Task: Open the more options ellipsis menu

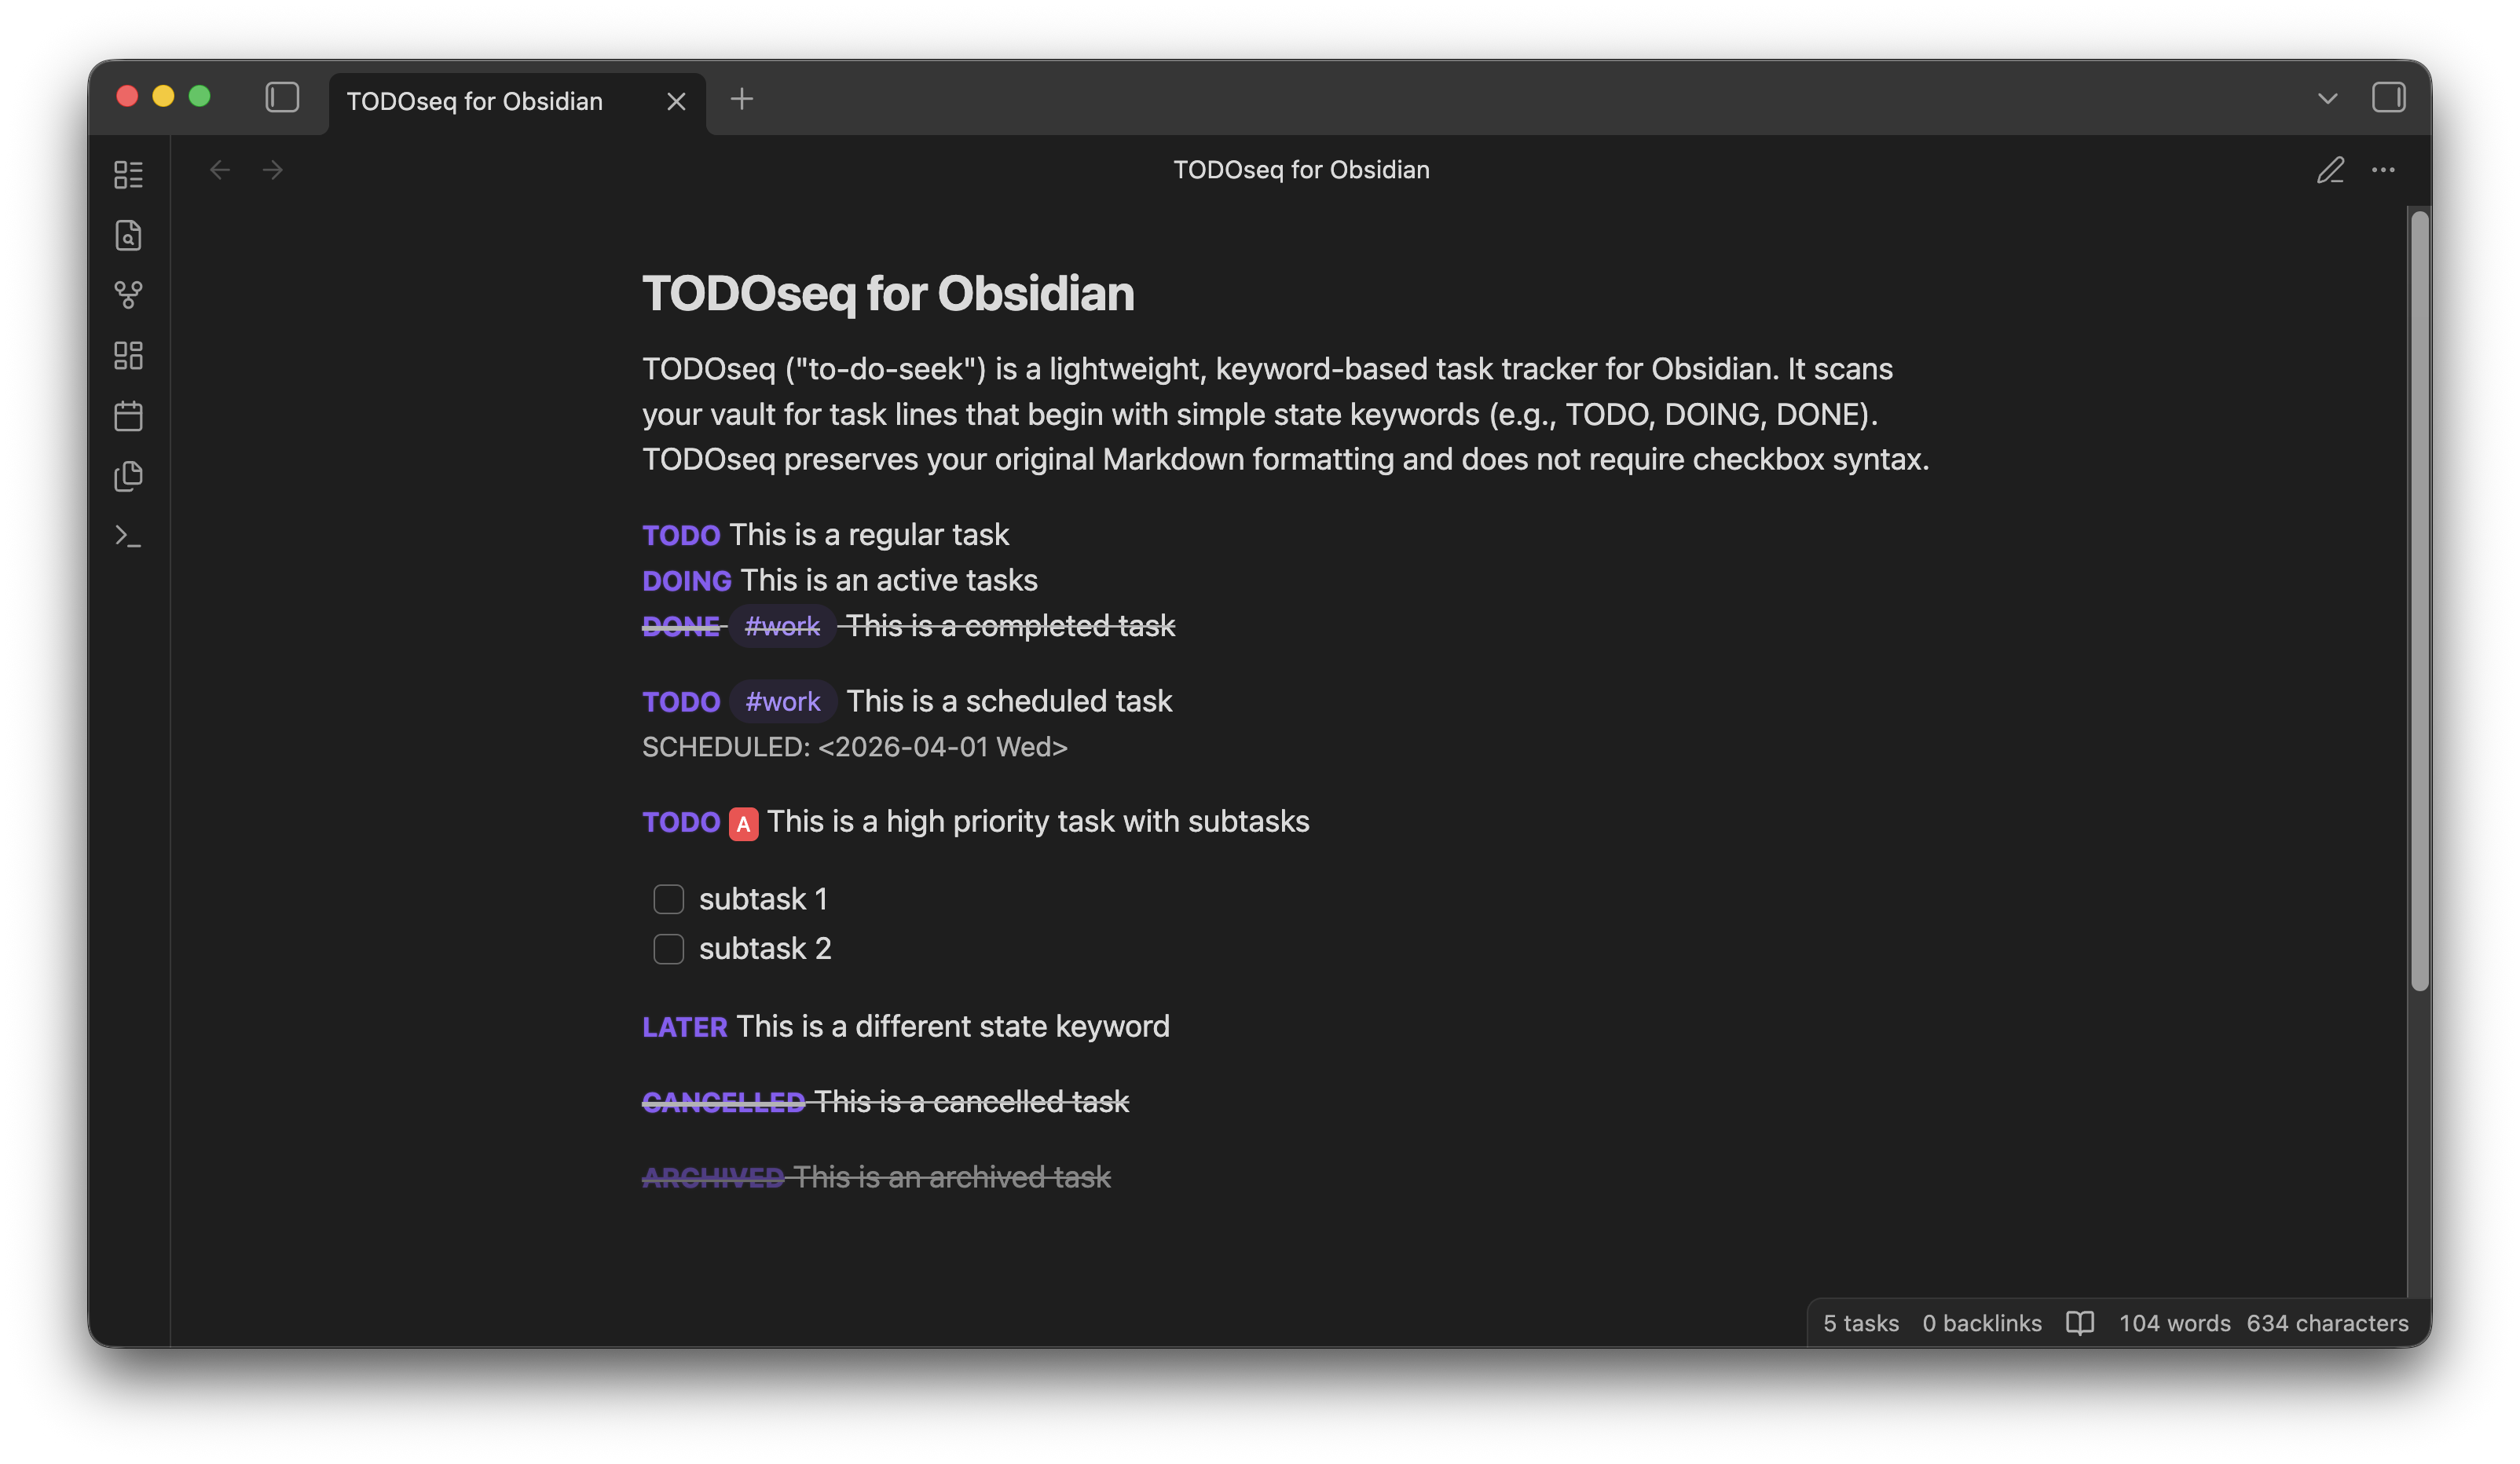Action: click(x=2384, y=171)
